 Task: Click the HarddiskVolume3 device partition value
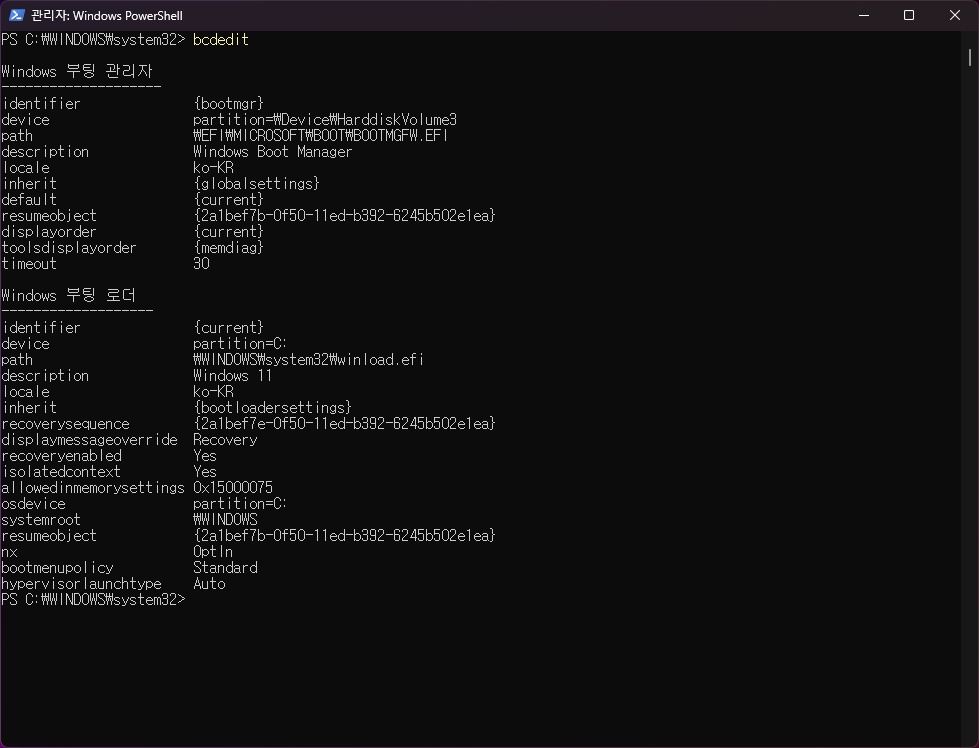point(325,120)
